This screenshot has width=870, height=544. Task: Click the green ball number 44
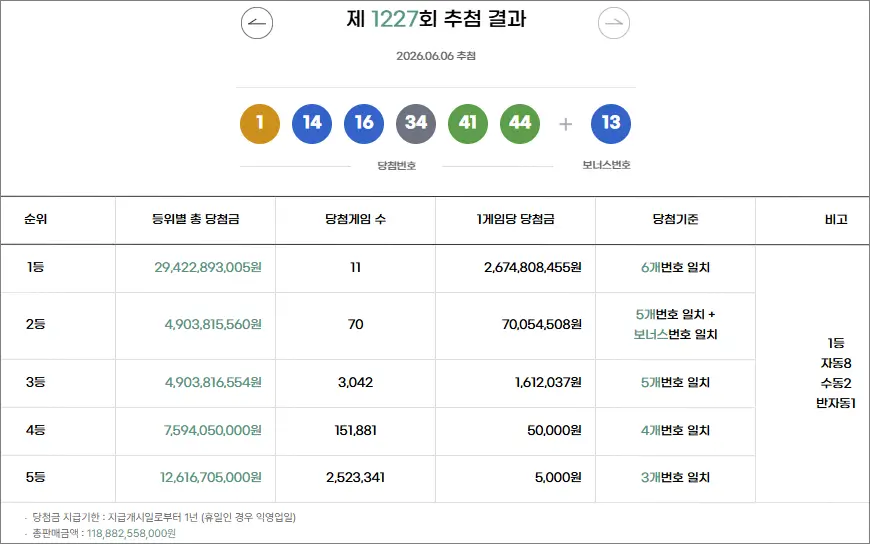click(x=520, y=123)
